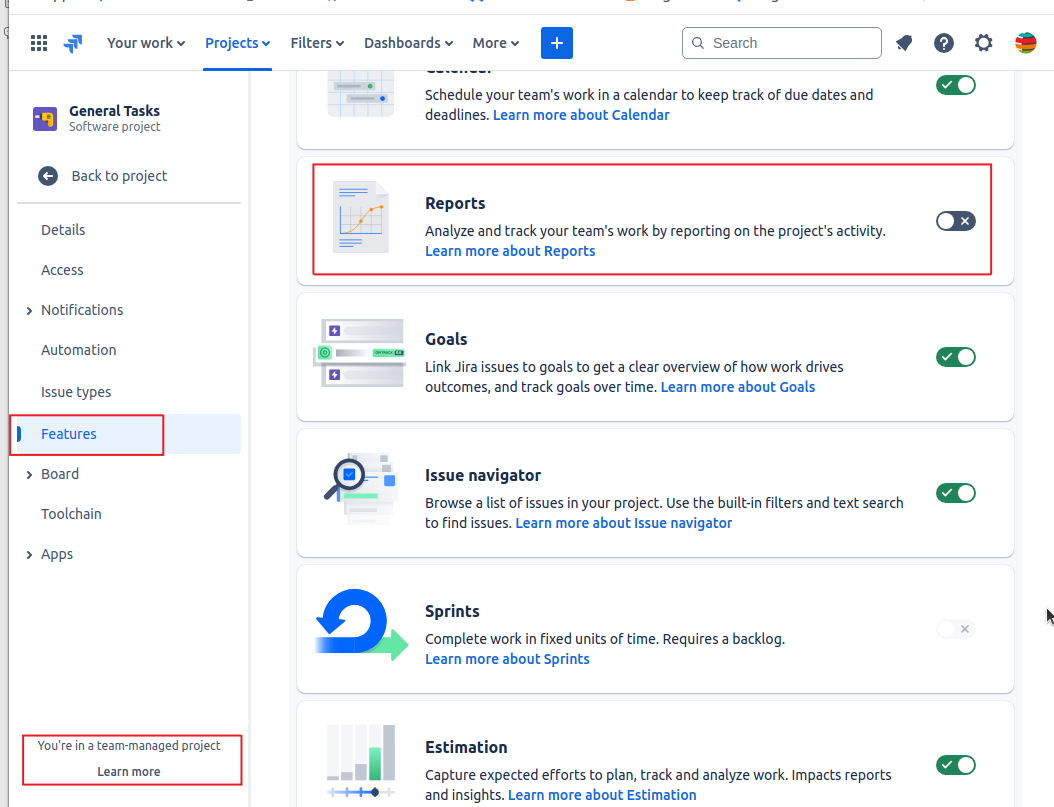The height and width of the screenshot is (807, 1054).
Task: Turn off the Issue navigator toggle
Action: coord(955,493)
